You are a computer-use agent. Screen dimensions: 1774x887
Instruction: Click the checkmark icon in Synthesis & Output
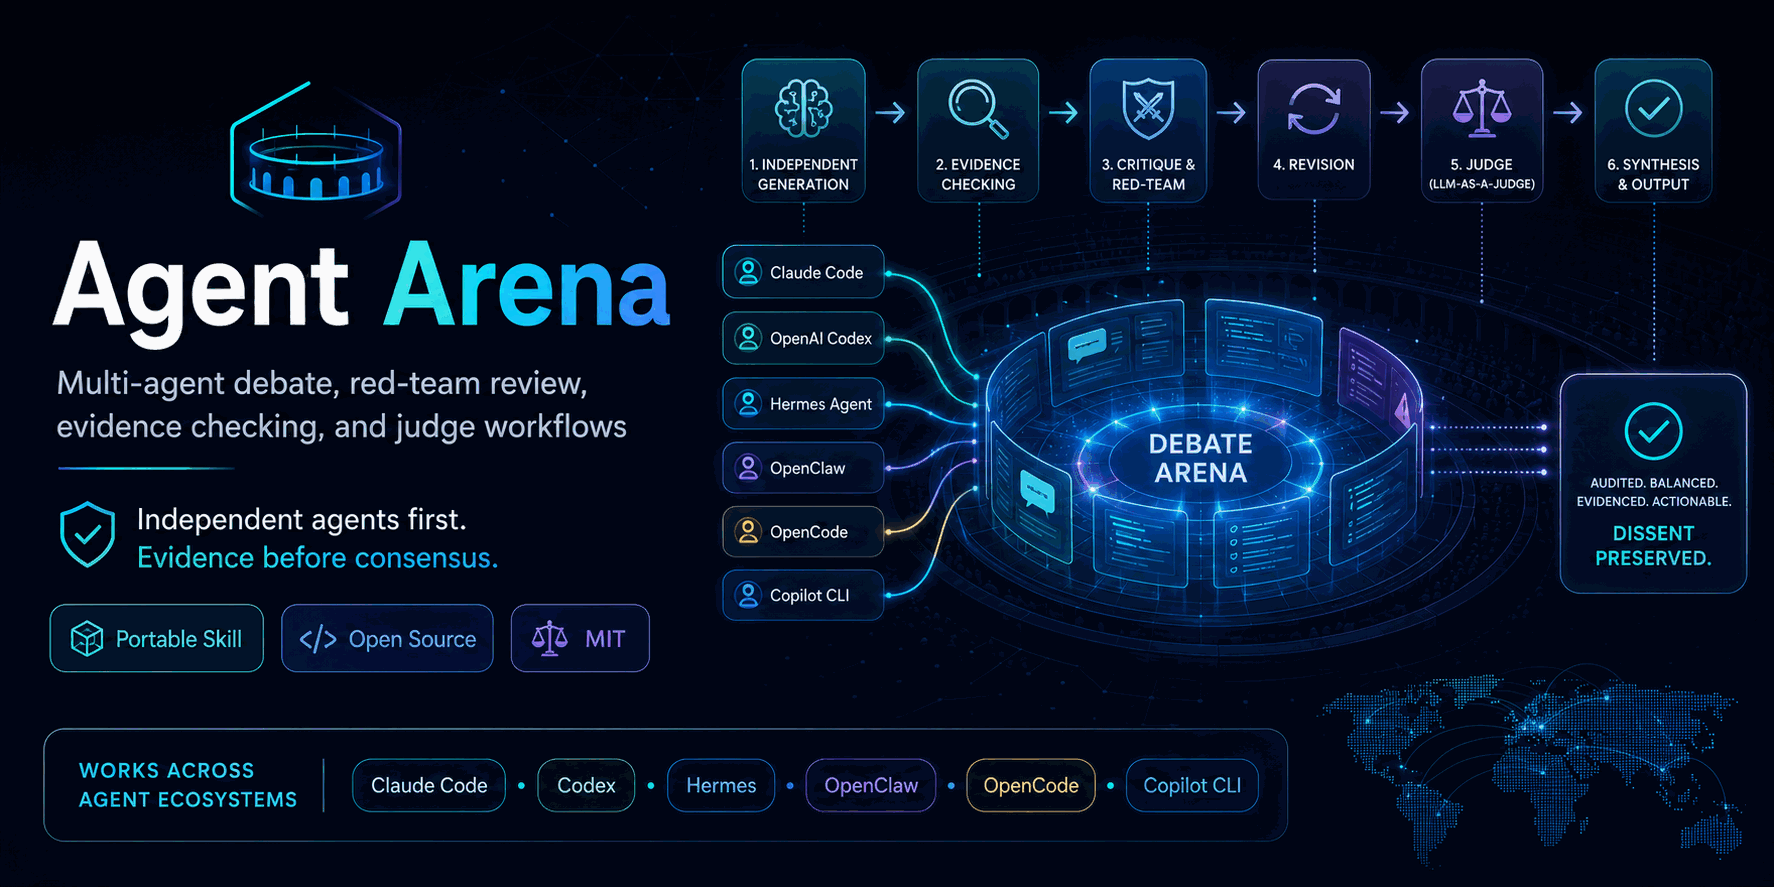point(1653,108)
